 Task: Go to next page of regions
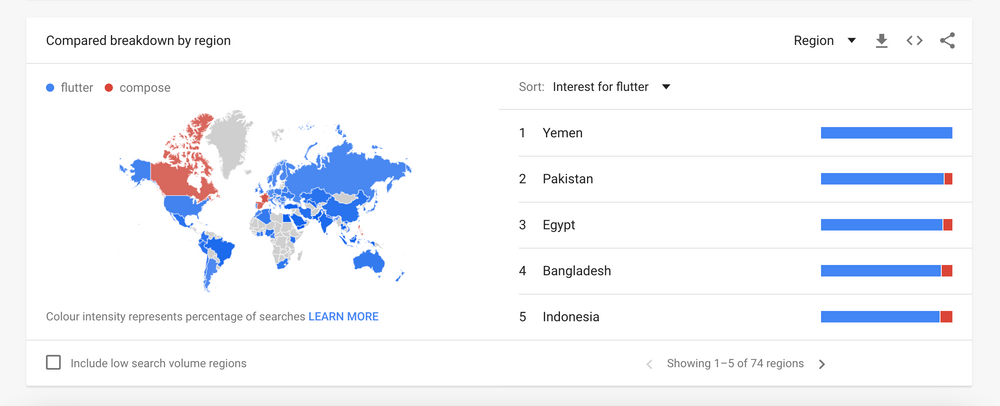[822, 364]
